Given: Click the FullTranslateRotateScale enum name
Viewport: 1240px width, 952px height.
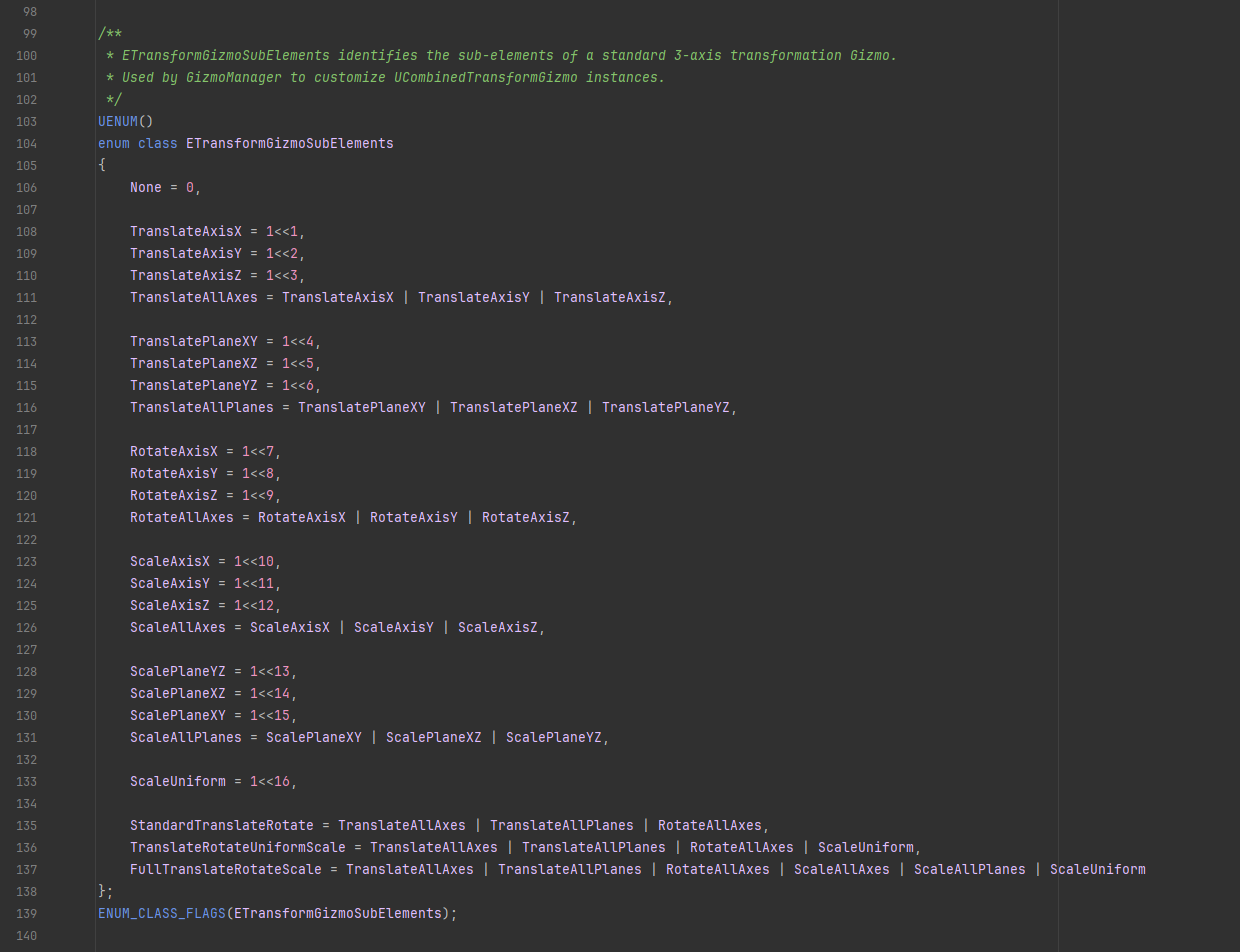Looking at the screenshot, I should 225,870.
